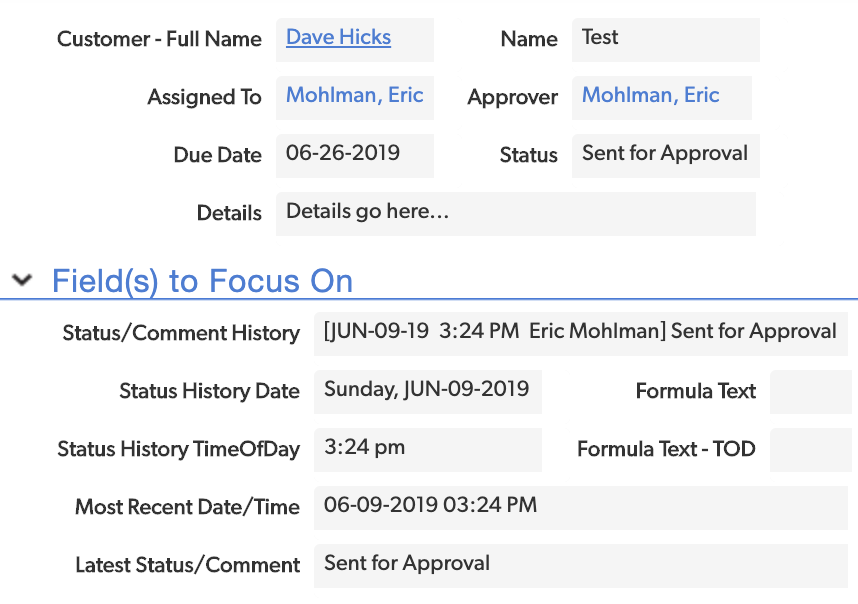This screenshot has height=604, width=858.
Task: Select the Most Recent Date/Time field
Action: point(581,508)
